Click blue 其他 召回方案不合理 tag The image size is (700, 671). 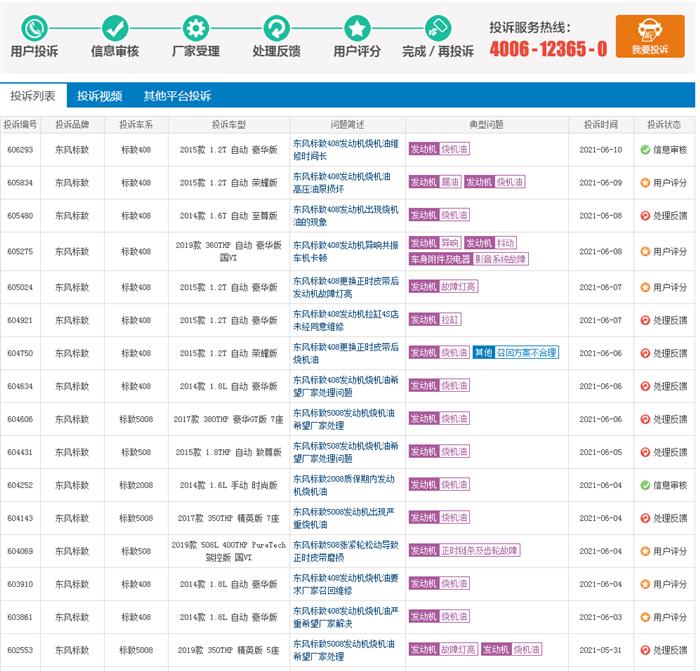516,353
